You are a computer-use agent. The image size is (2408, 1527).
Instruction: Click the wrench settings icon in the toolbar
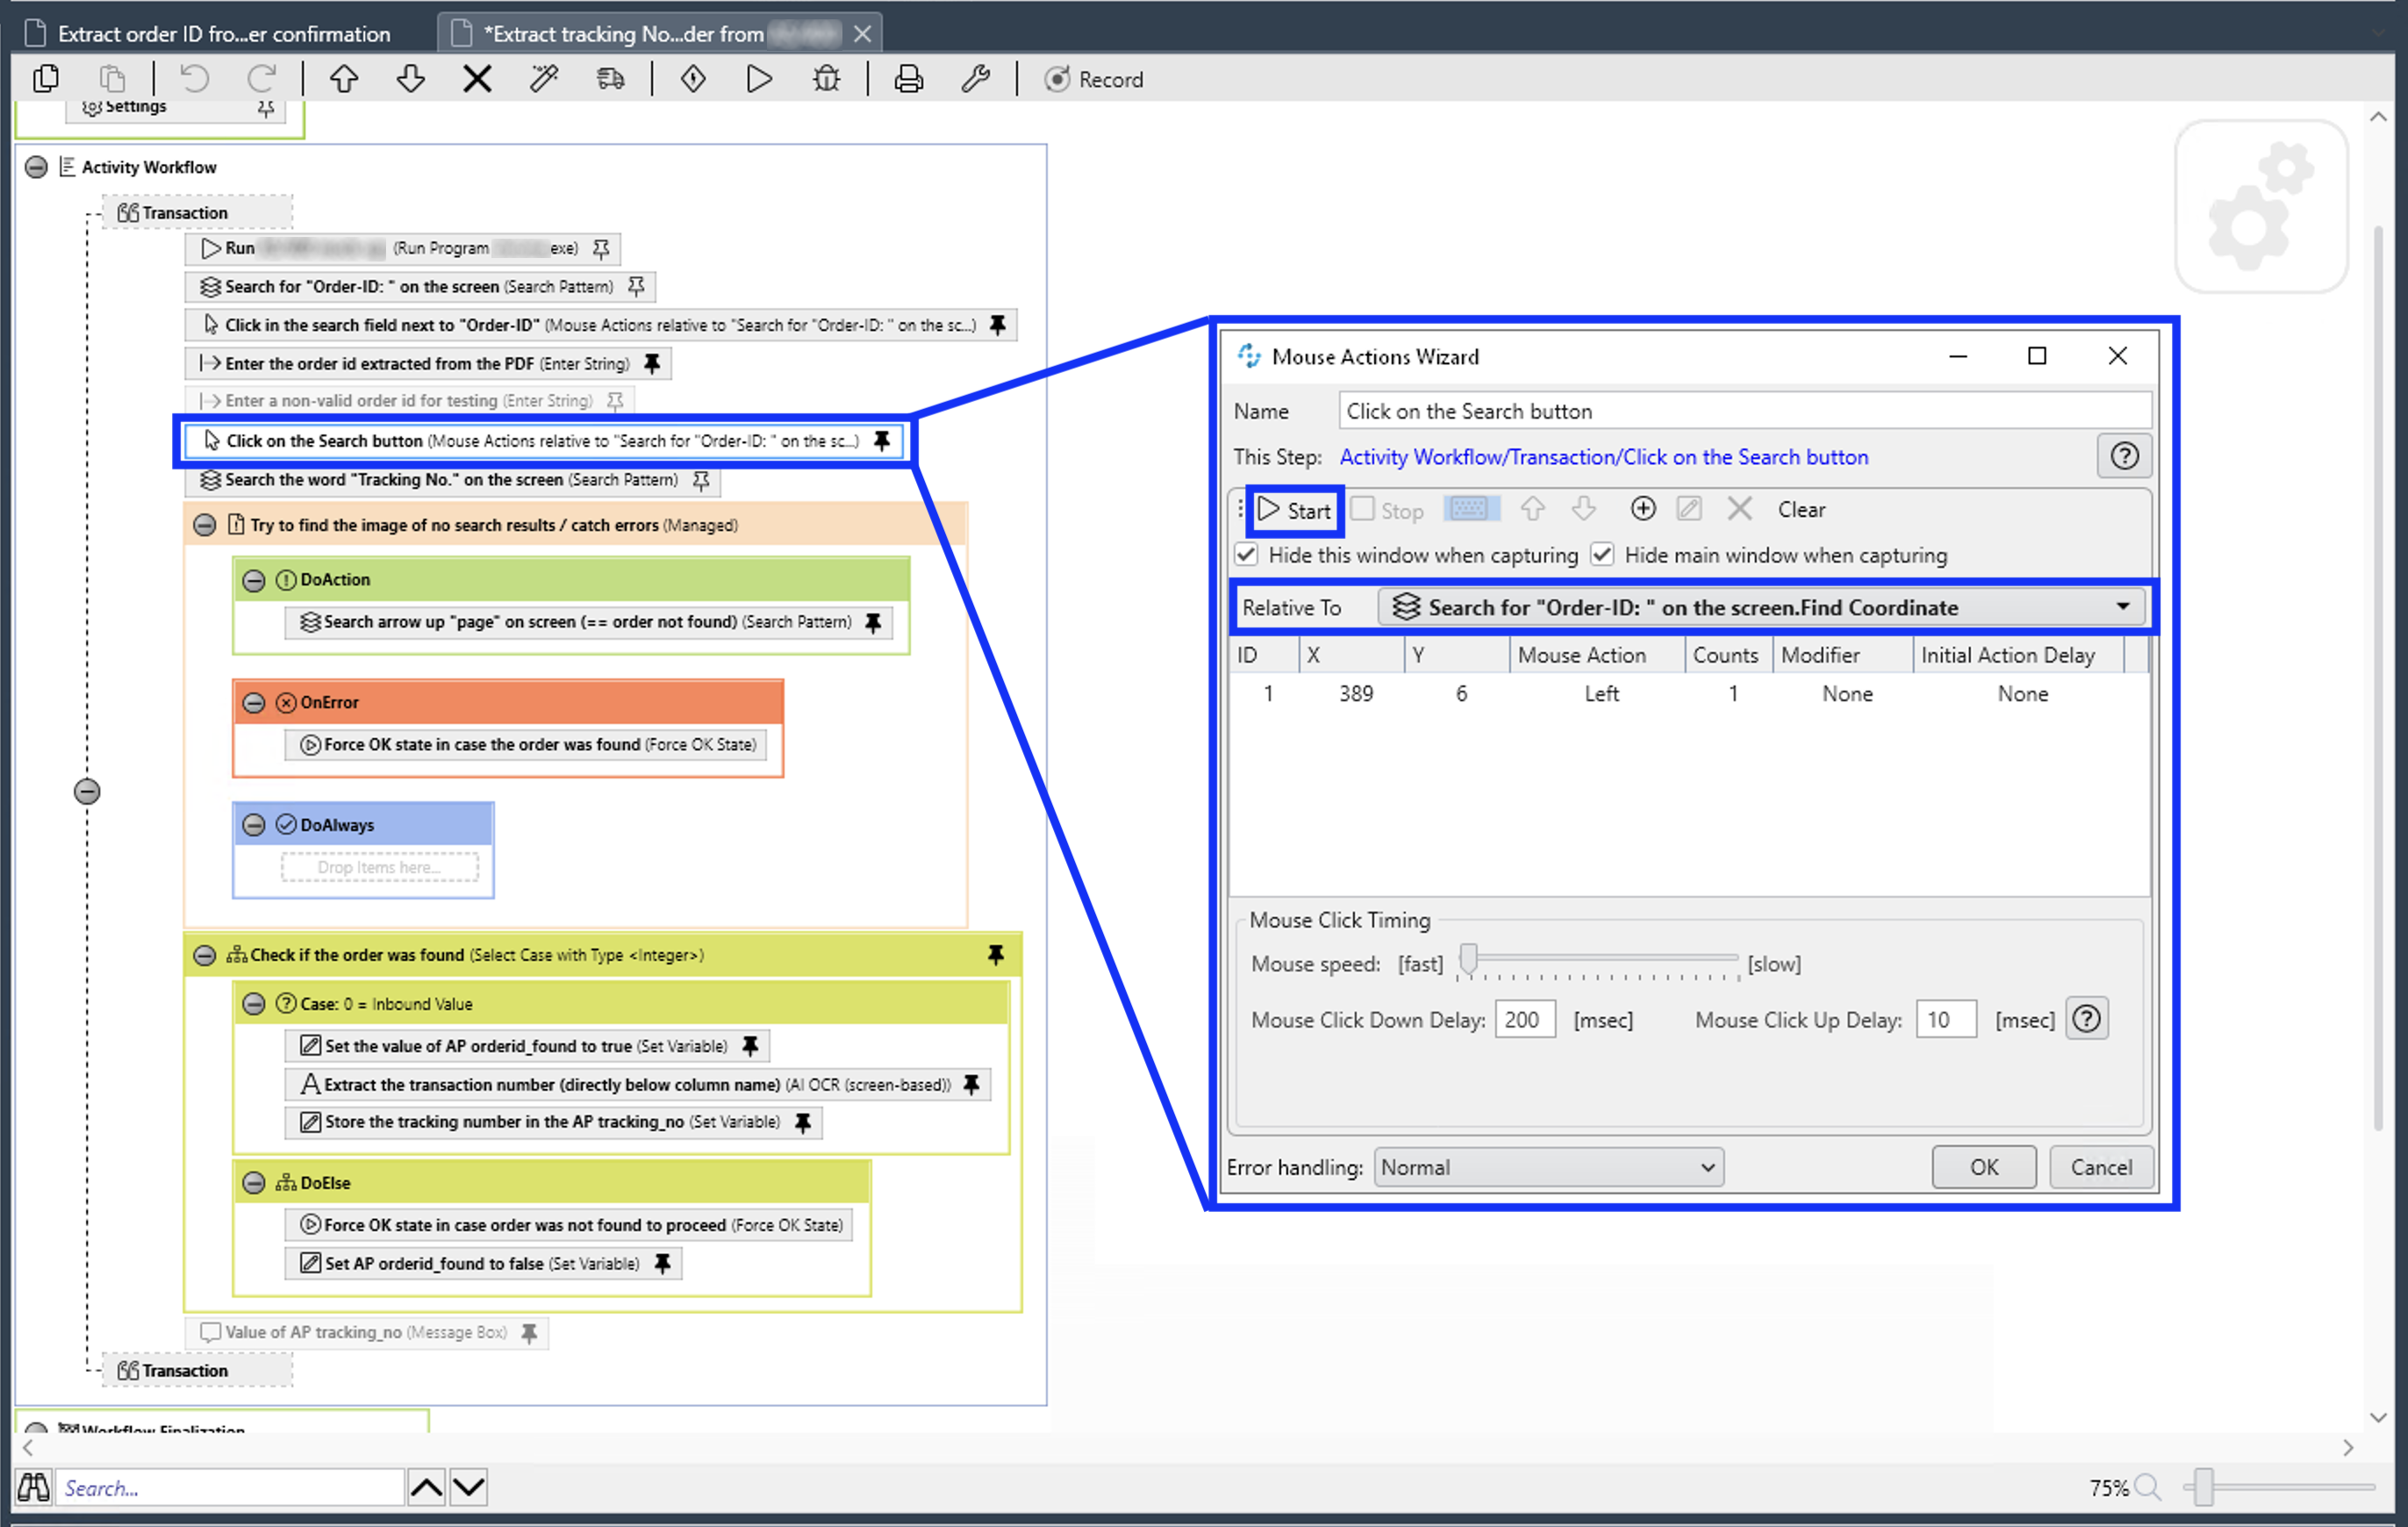click(x=975, y=78)
